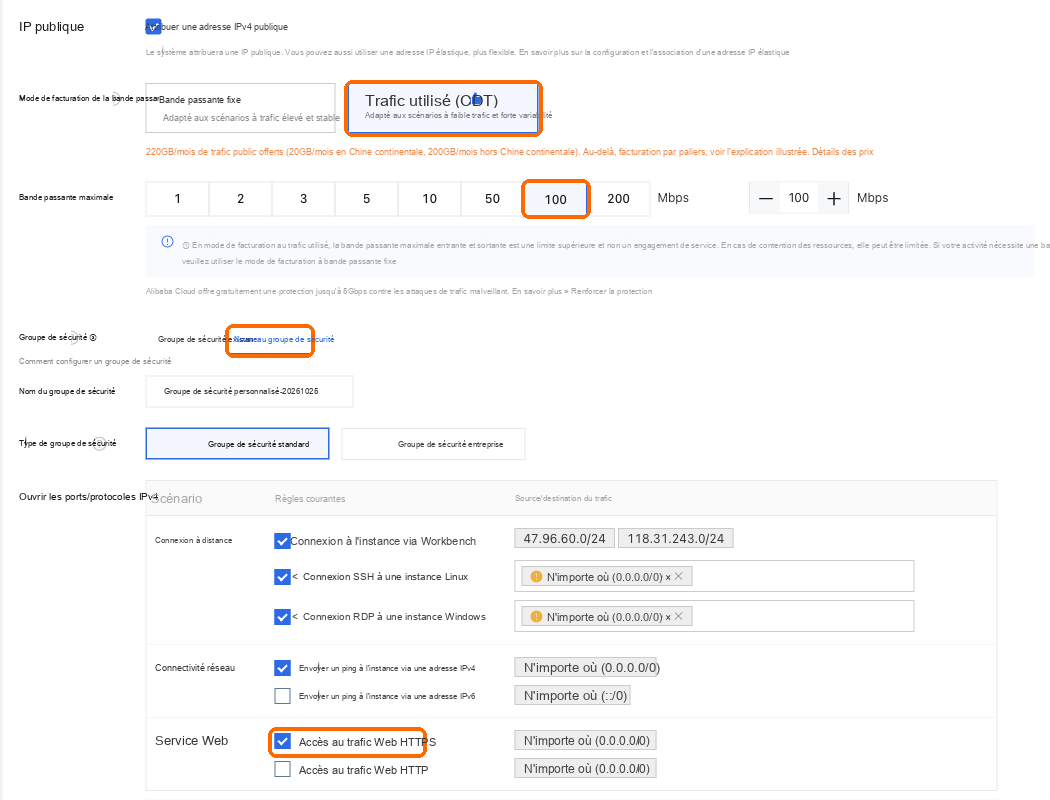Viewport: 1050px width, 800px height.
Task: Click the orange warning icon in the SSH source tag
Action: [x=536, y=576]
